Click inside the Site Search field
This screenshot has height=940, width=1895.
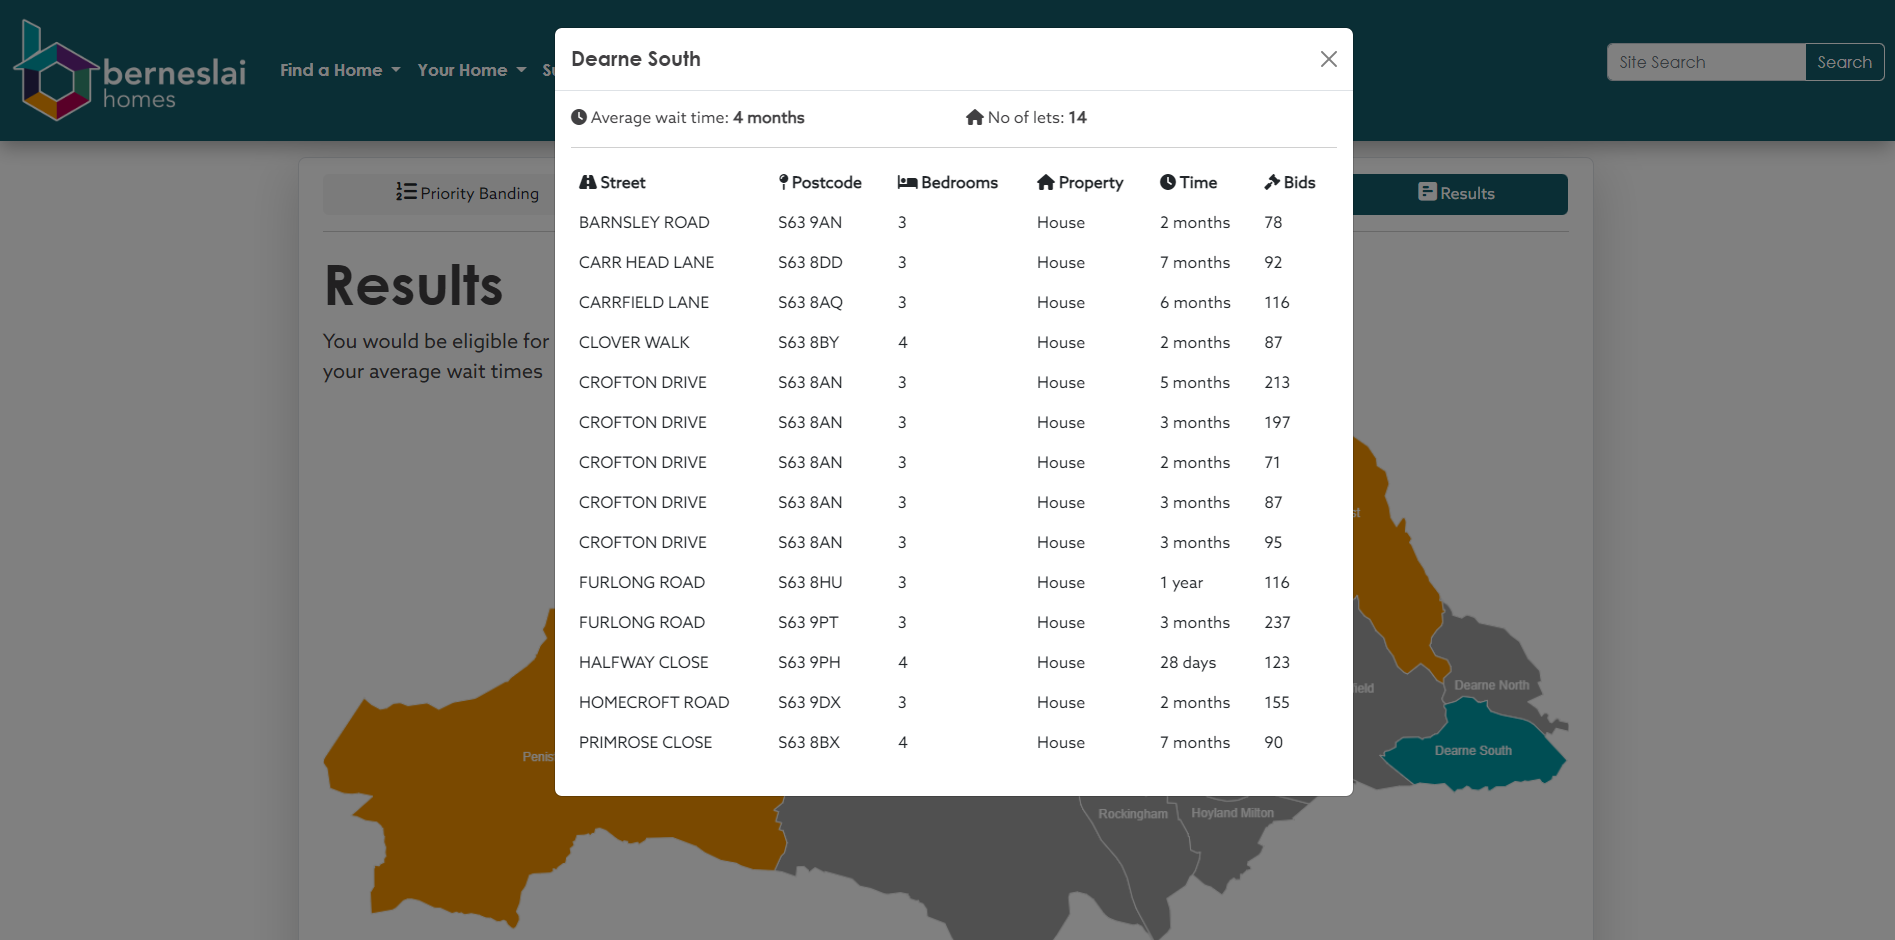pos(1705,61)
